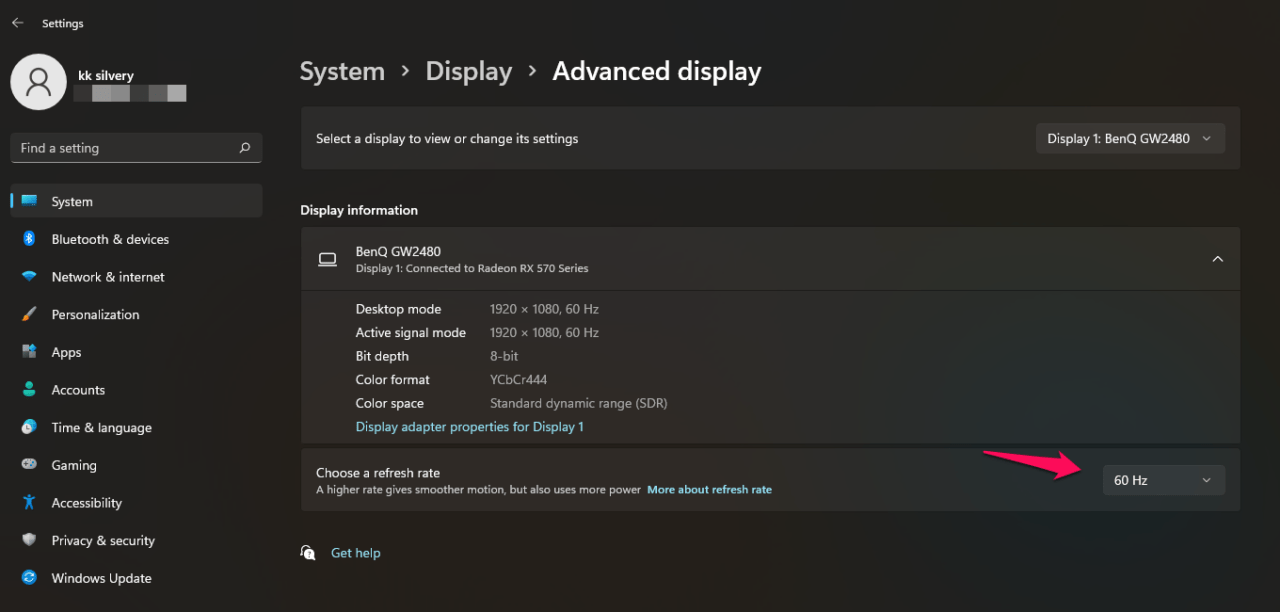Click the Personalization paintbrush icon
This screenshot has width=1280, height=612.
pos(29,314)
